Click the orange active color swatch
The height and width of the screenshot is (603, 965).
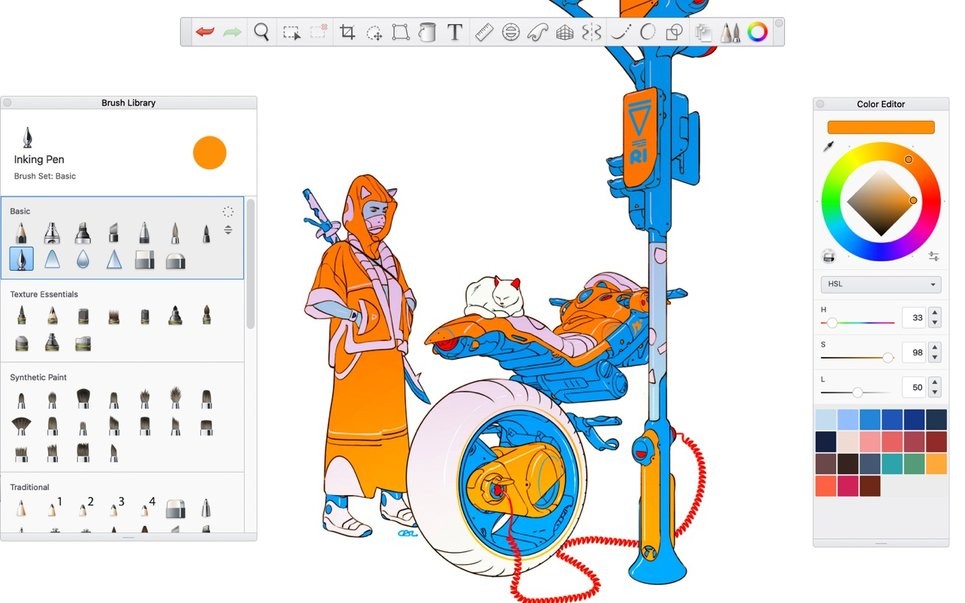point(880,126)
